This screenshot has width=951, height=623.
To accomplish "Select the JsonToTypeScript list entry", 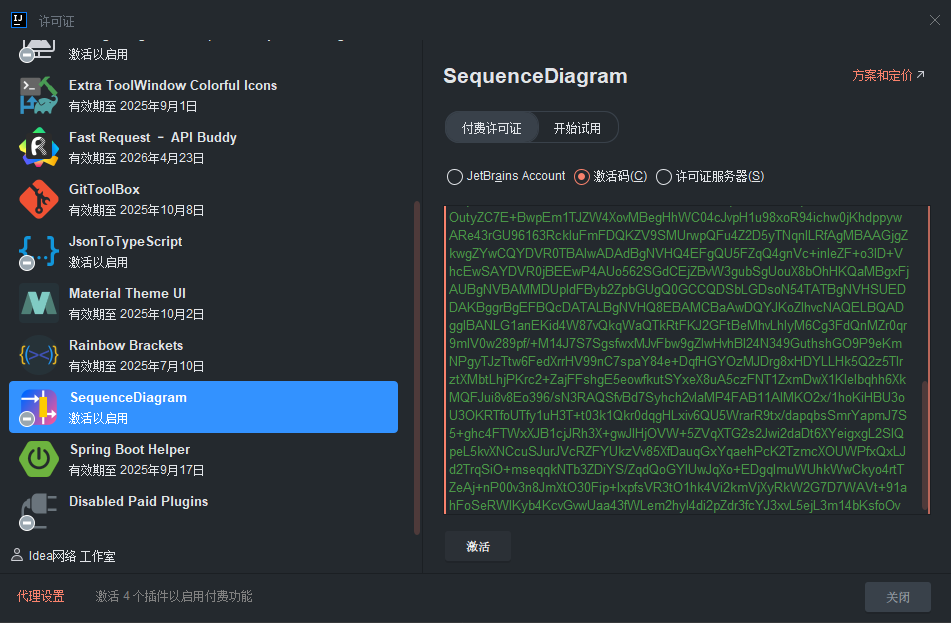I will pos(203,251).
